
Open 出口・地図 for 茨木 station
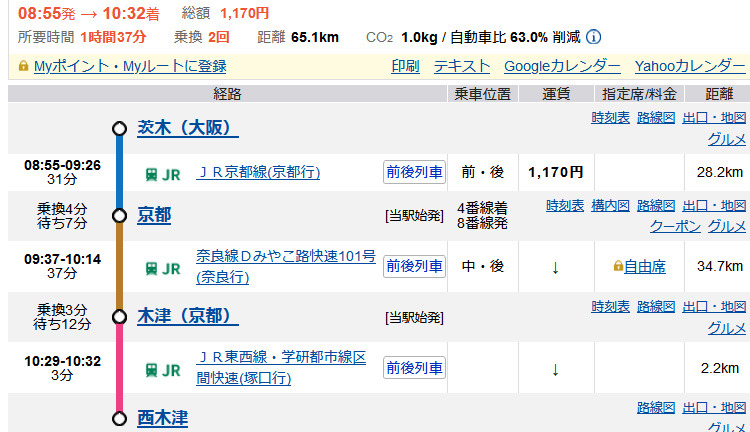[714, 117]
